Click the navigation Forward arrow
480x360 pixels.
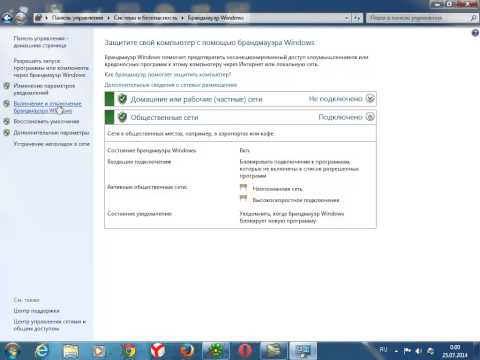point(21,18)
